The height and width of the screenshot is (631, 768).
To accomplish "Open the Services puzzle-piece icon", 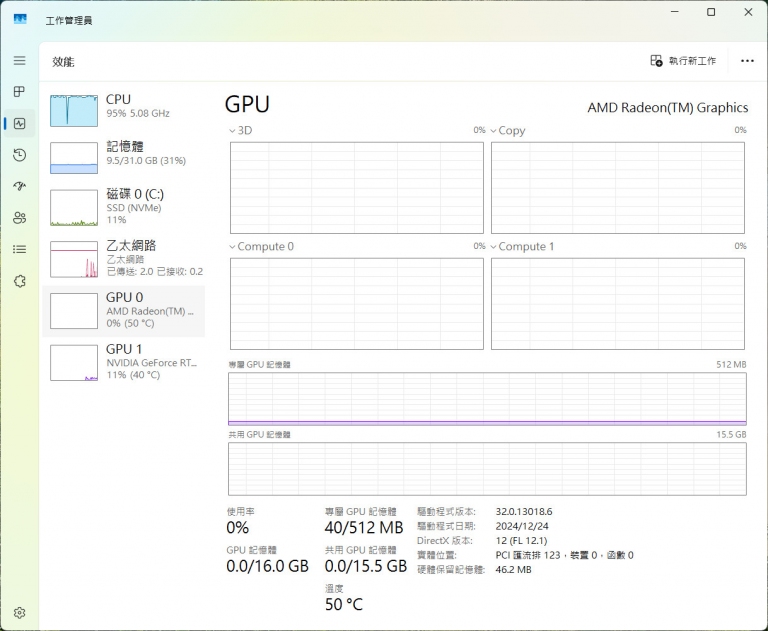I will coord(19,281).
